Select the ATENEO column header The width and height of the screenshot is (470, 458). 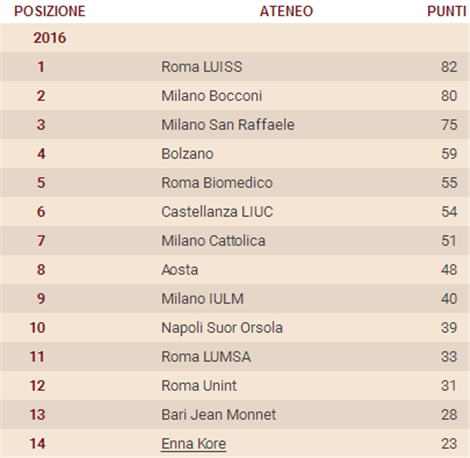coord(286,11)
